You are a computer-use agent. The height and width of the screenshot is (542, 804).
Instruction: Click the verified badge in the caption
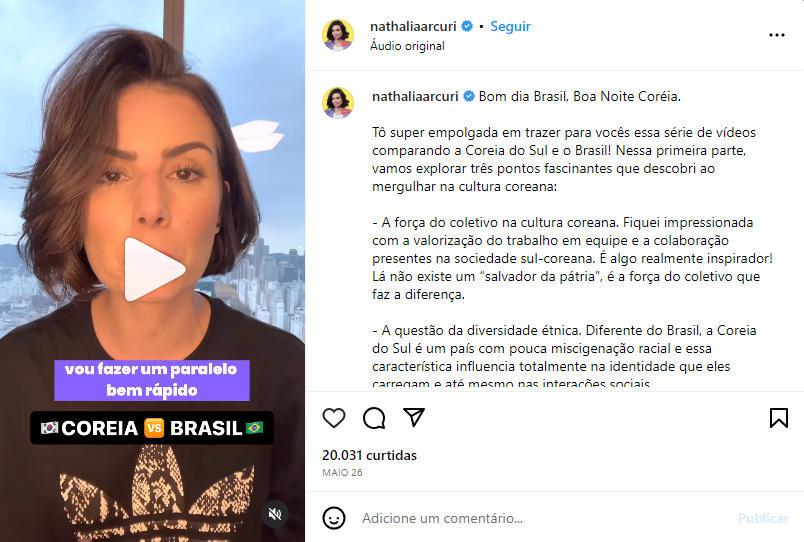pyautogui.click(x=469, y=96)
